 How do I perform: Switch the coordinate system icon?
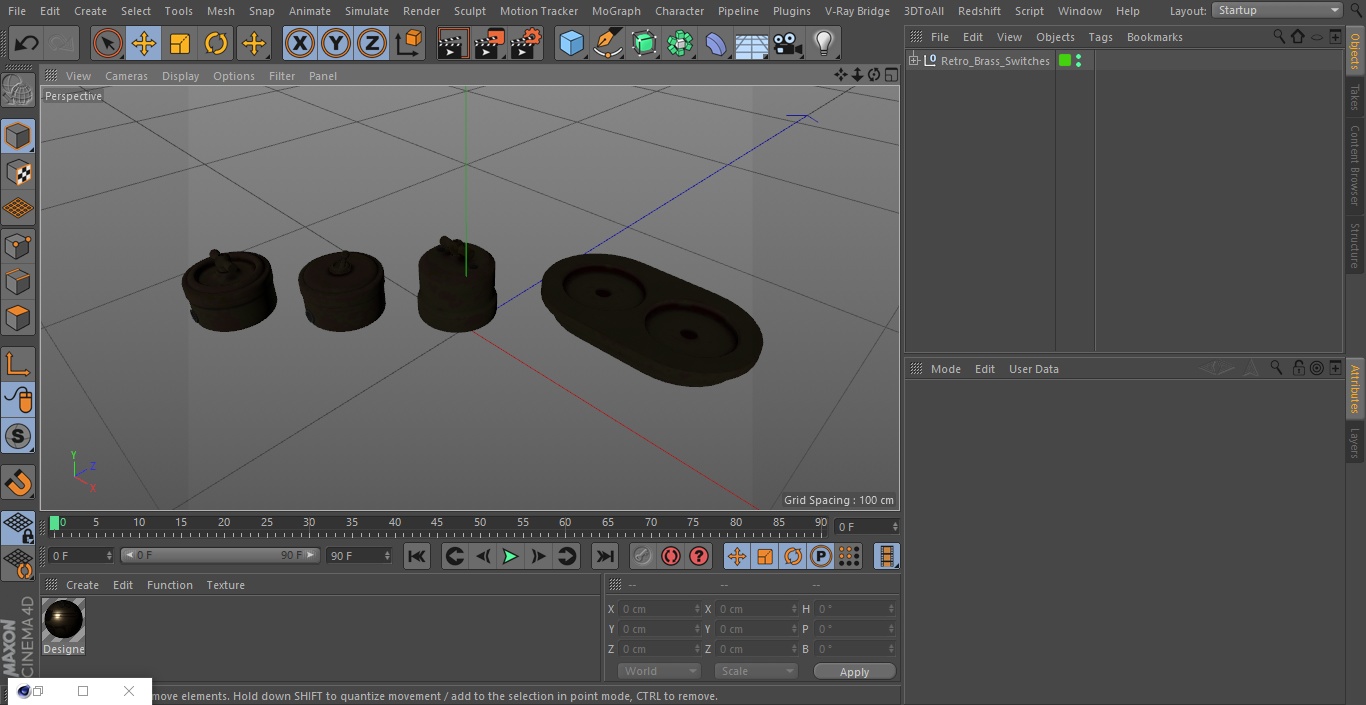pos(409,43)
